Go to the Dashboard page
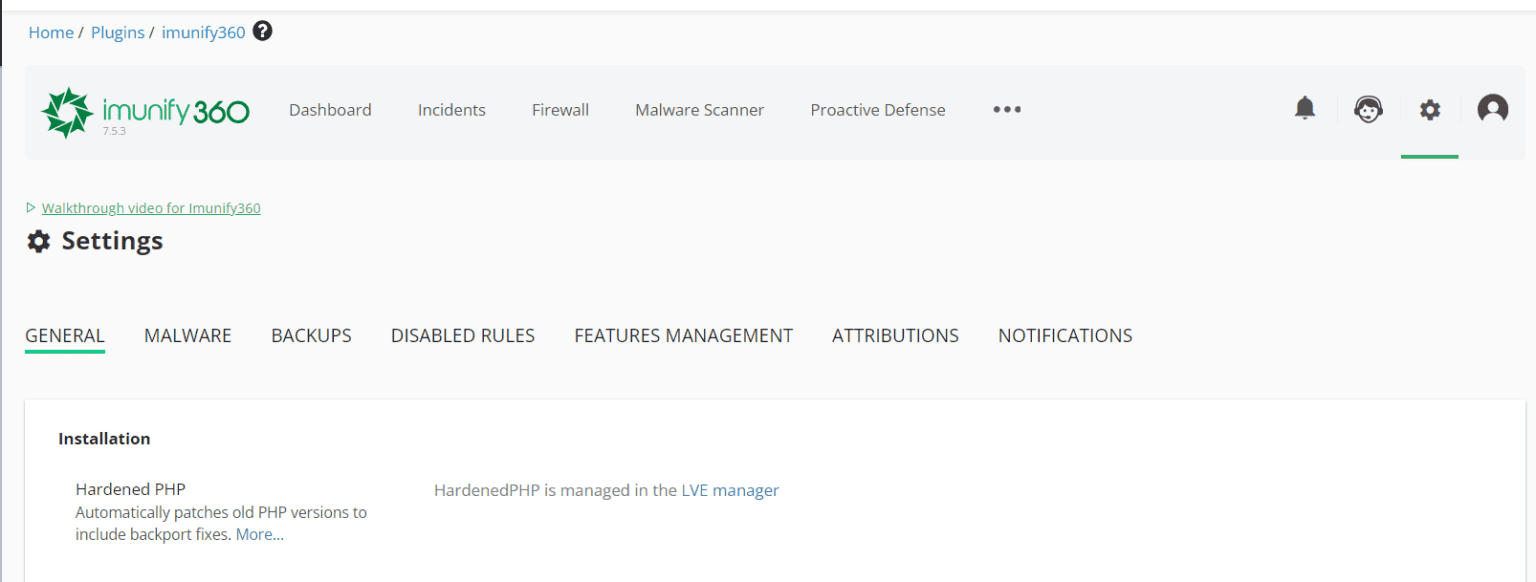 click(330, 110)
